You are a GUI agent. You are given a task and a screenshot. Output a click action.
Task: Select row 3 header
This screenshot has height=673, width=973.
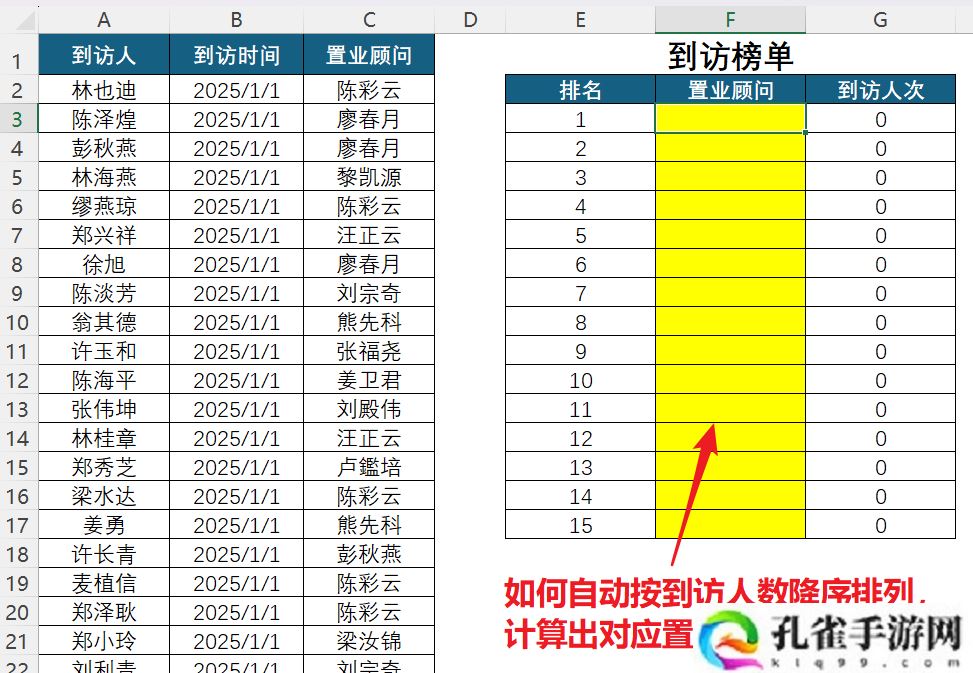[x=19, y=118]
